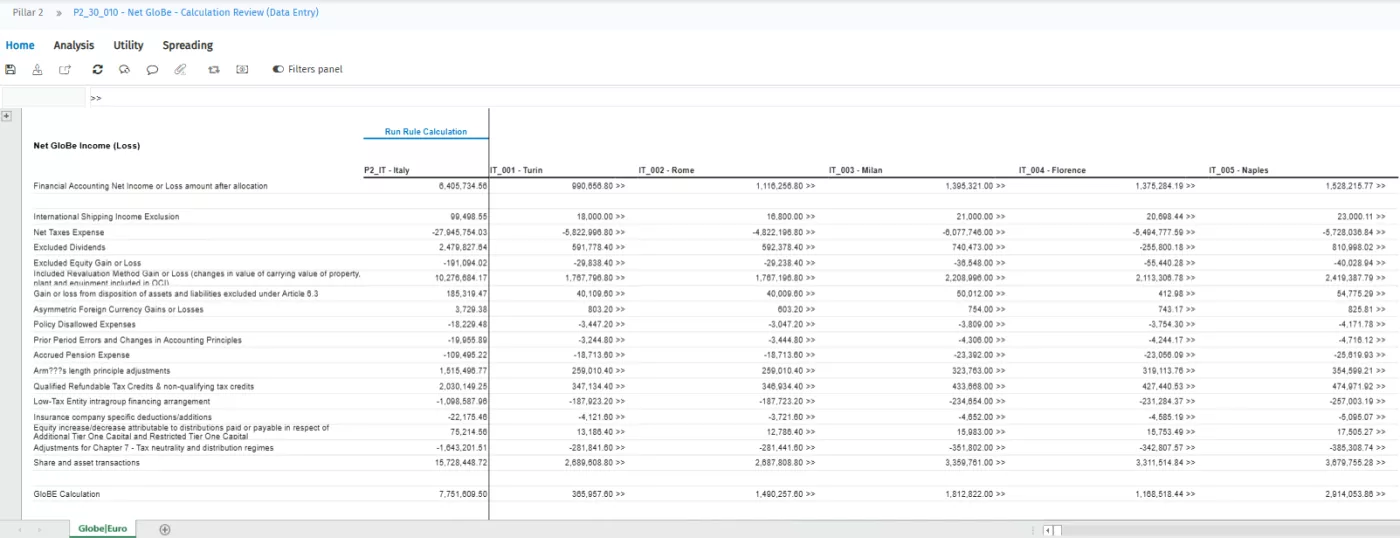Click the Refresh icon in the toolbar
Viewport: 1400px width, 538px height.
97,70
